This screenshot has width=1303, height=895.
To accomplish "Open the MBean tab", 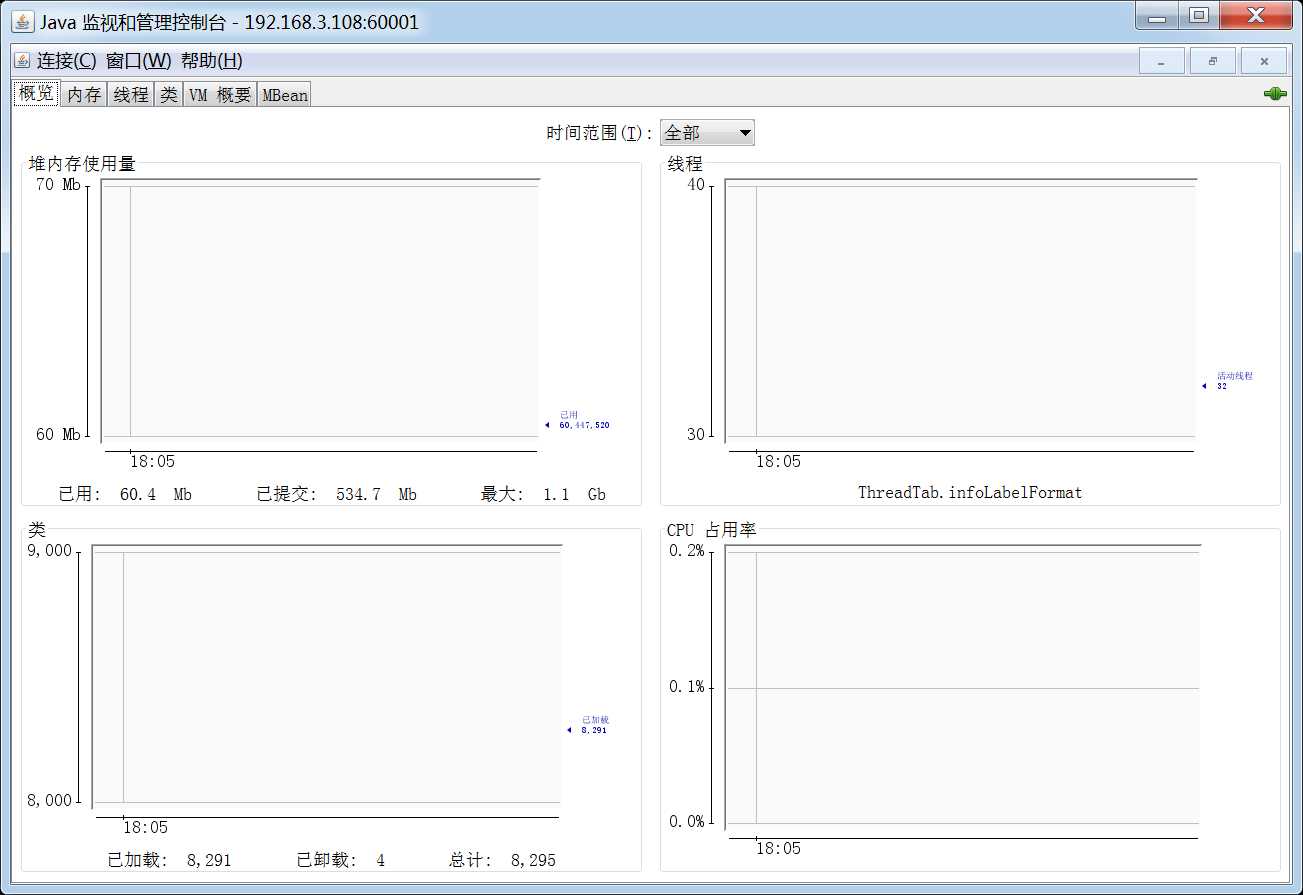I will click(285, 95).
